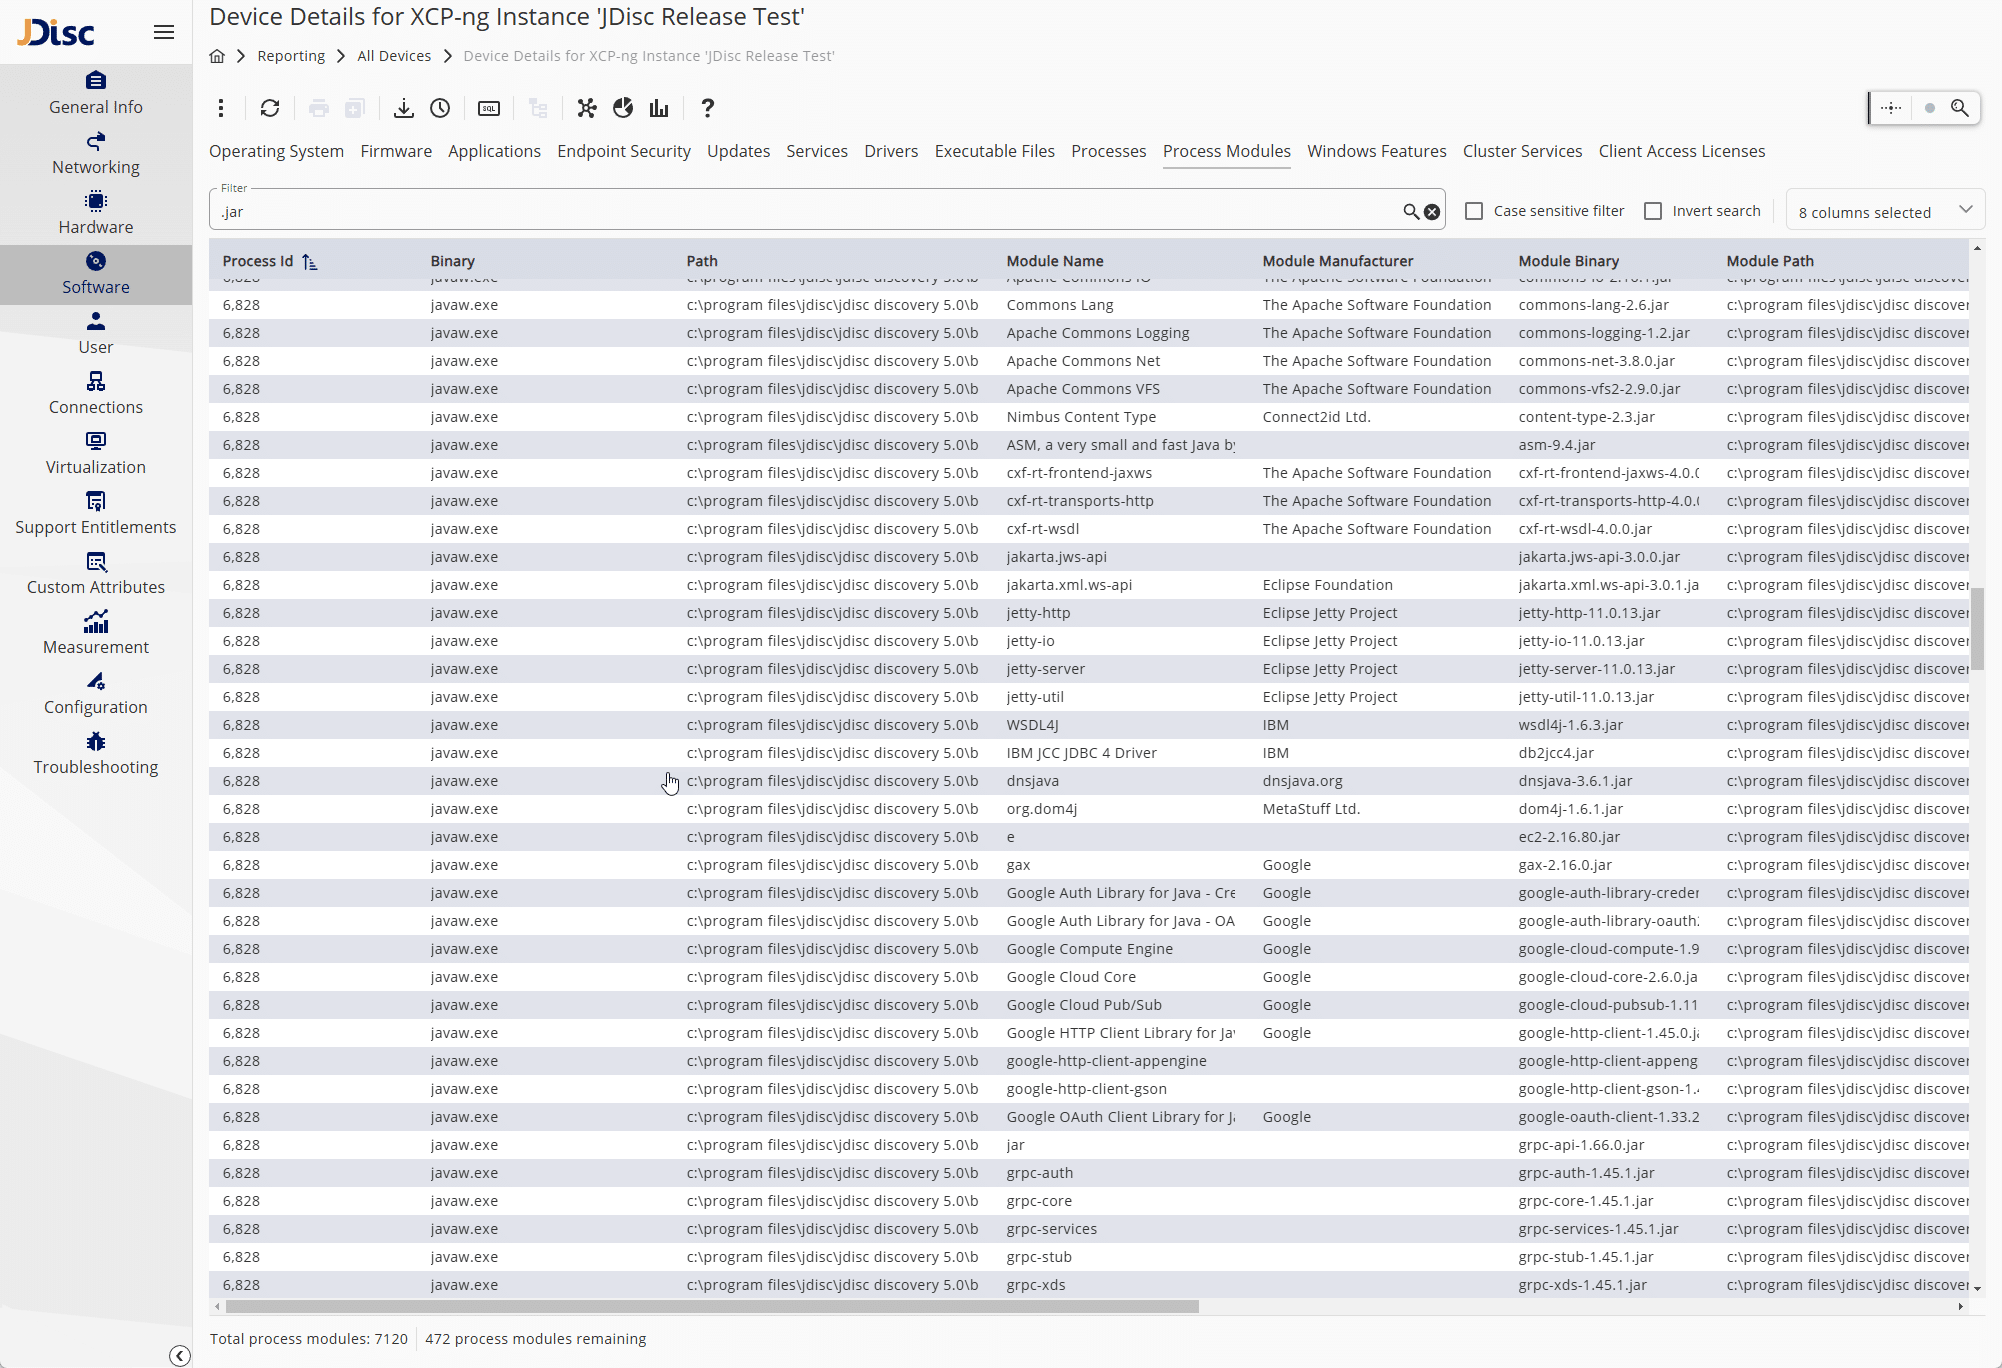
Task: Switch to the Executable Files tab
Action: [994, 151]
